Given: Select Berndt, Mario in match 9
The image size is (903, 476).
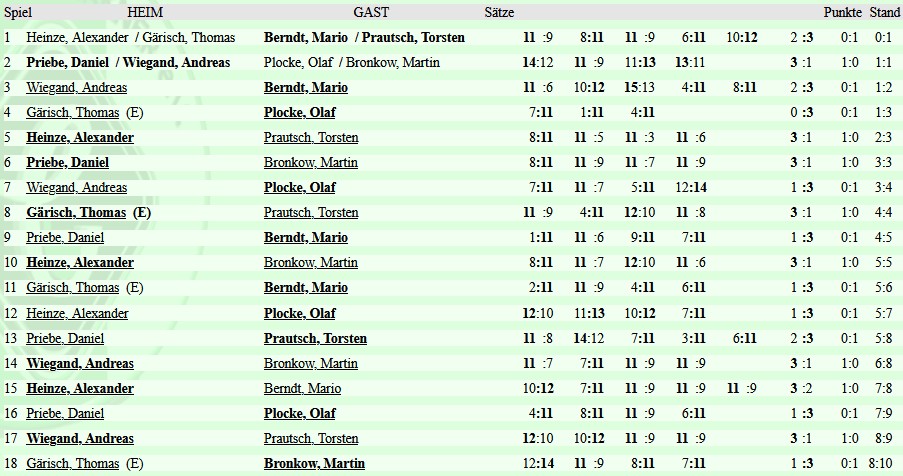Looking at the screenshot, I should click(306, 237).
